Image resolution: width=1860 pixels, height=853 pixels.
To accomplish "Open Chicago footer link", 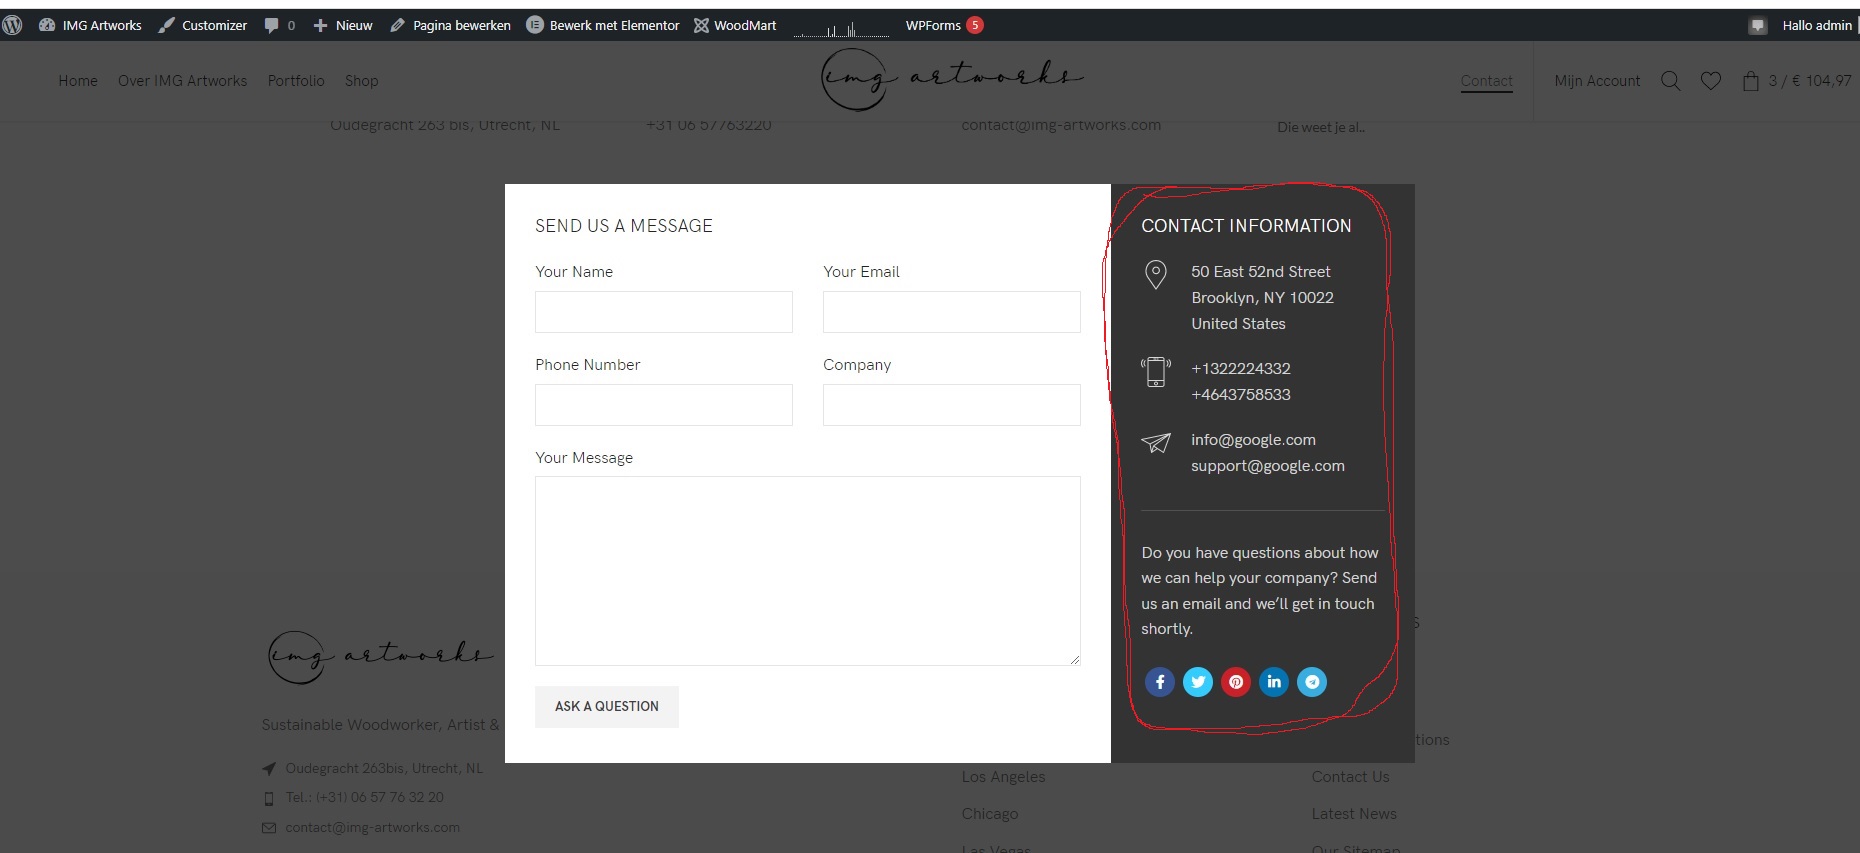I will tap(990, 814).
